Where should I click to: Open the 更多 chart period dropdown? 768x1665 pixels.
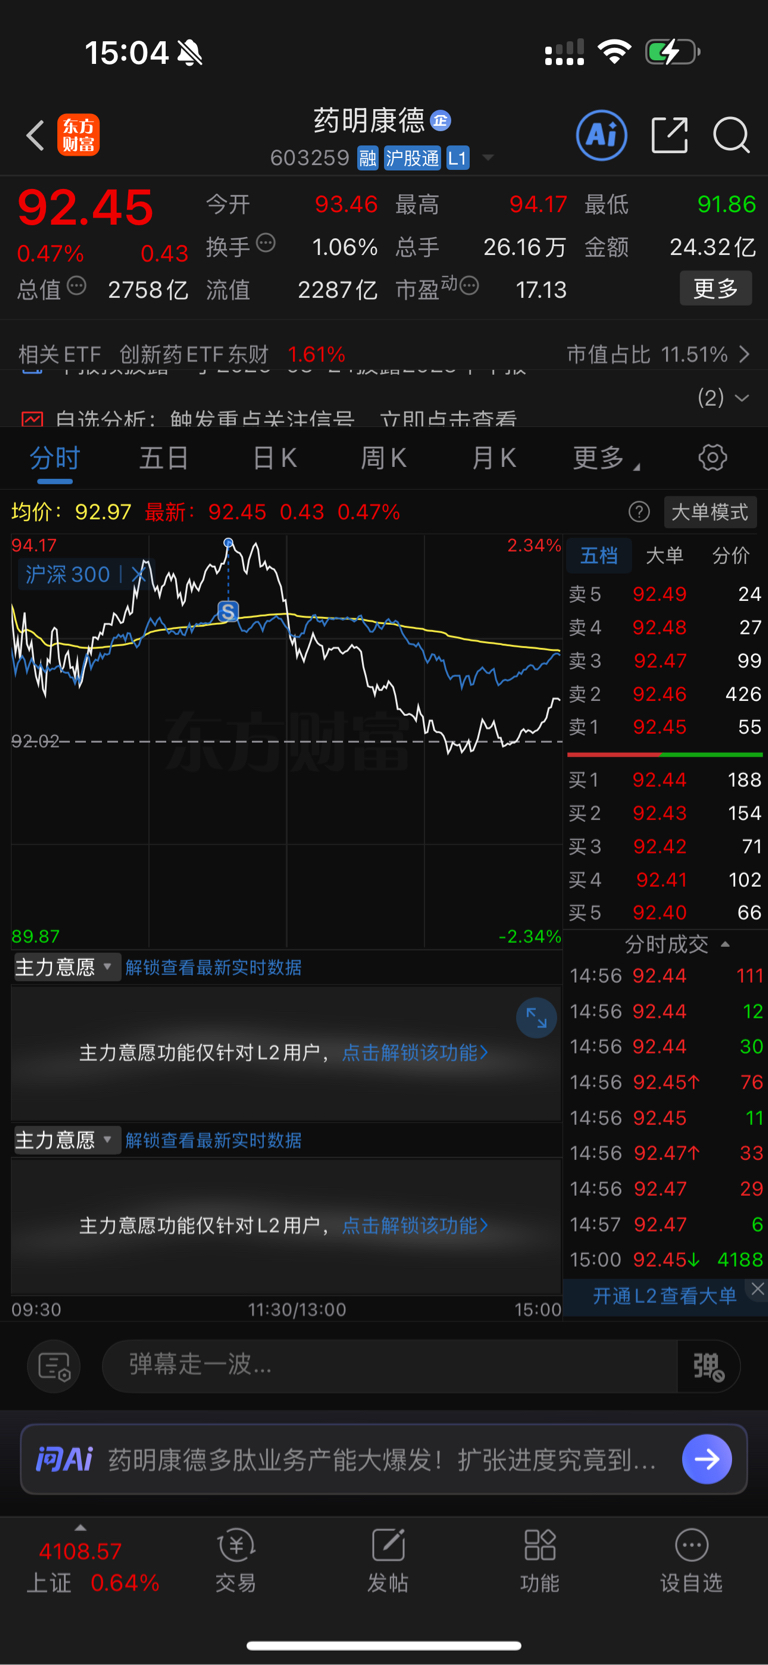606,458
